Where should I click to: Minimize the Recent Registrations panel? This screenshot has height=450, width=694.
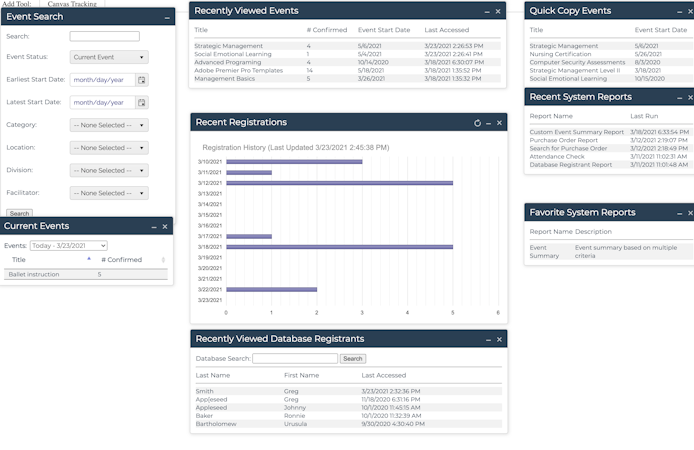[489, 123]
